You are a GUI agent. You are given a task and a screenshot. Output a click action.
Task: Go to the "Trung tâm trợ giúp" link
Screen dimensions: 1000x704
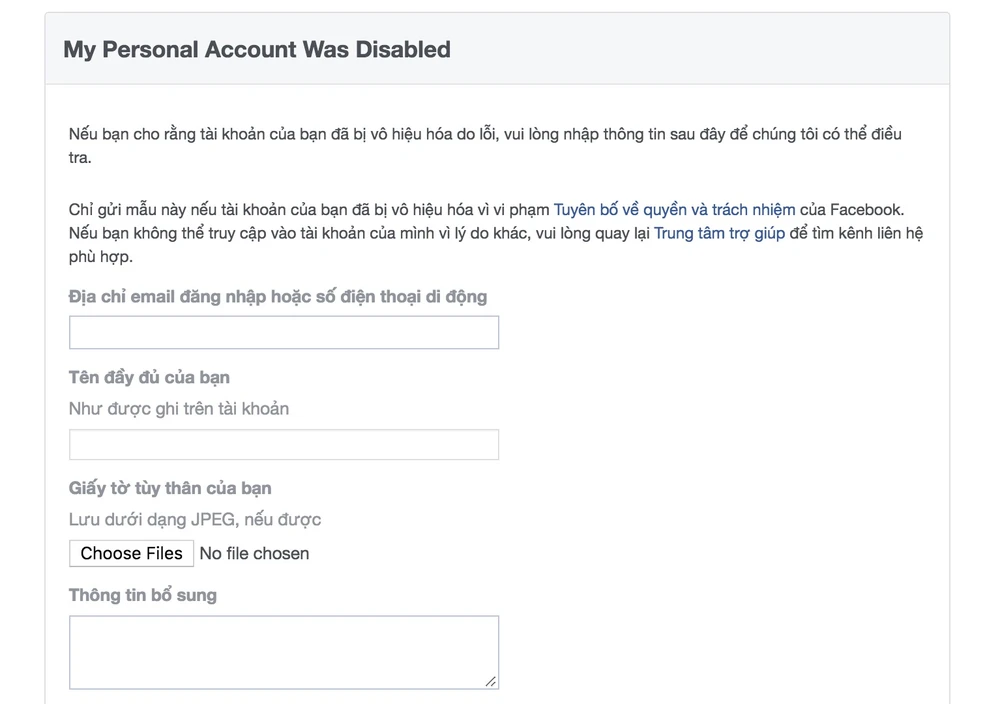point(718,233)
